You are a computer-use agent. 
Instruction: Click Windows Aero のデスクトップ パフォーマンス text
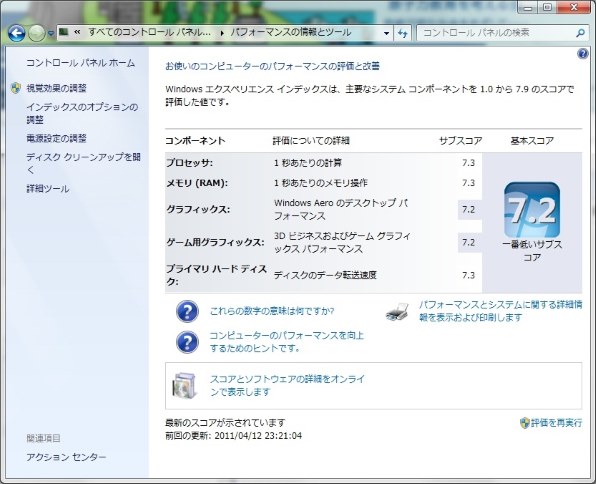[x=341, y=209]
